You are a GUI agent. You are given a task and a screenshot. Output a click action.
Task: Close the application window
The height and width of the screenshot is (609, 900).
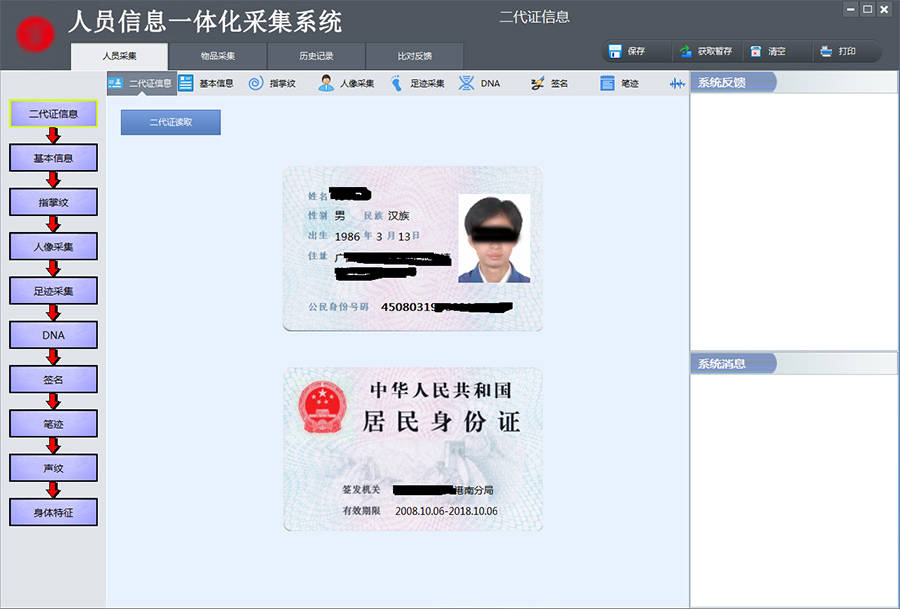point(884,9)
